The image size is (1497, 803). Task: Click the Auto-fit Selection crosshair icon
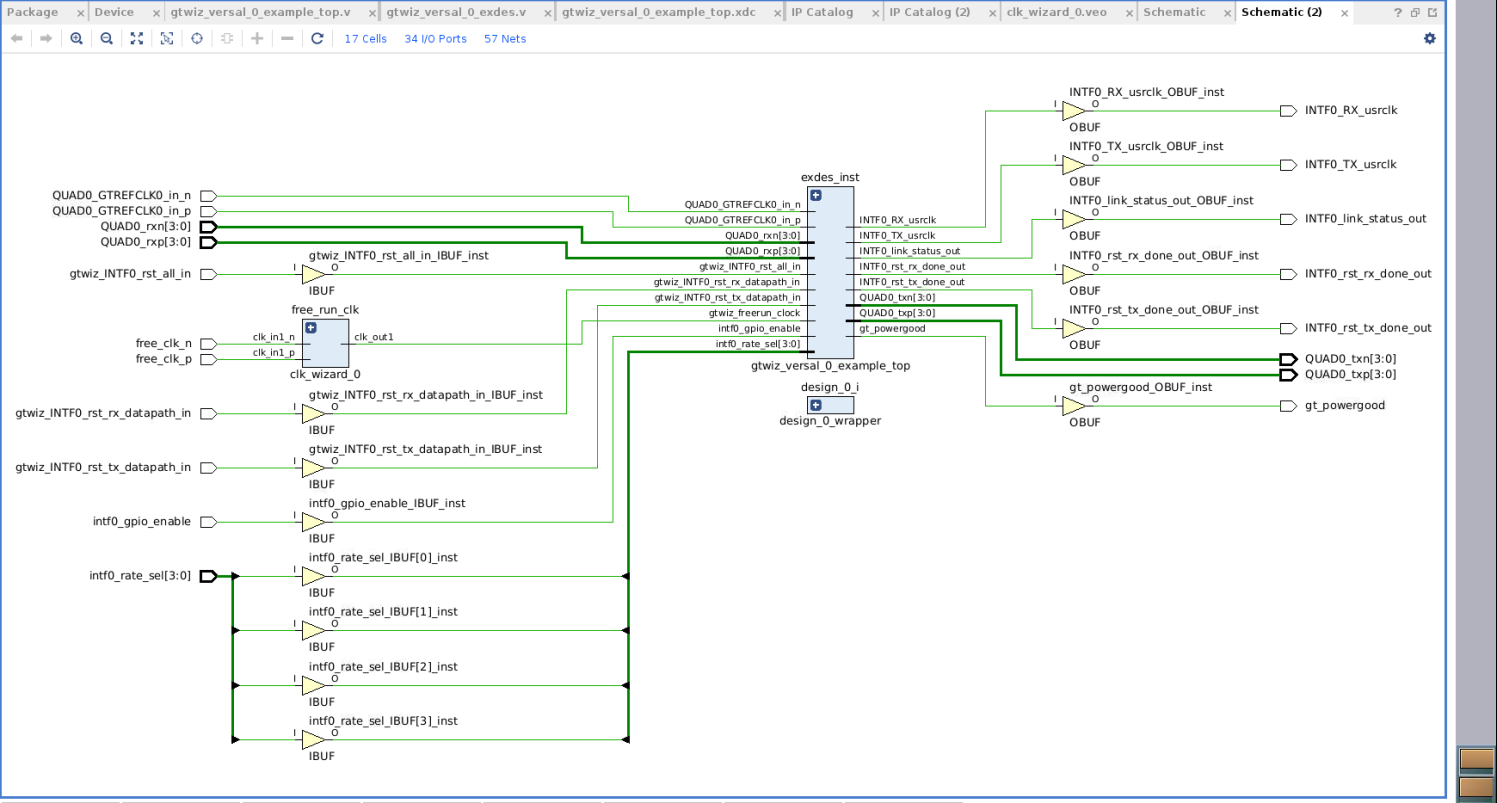pyautogui.click(x=197, y=38)
